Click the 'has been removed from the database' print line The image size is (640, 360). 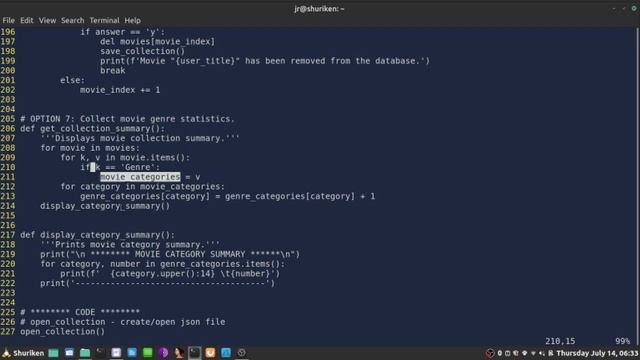coord(265,61)
